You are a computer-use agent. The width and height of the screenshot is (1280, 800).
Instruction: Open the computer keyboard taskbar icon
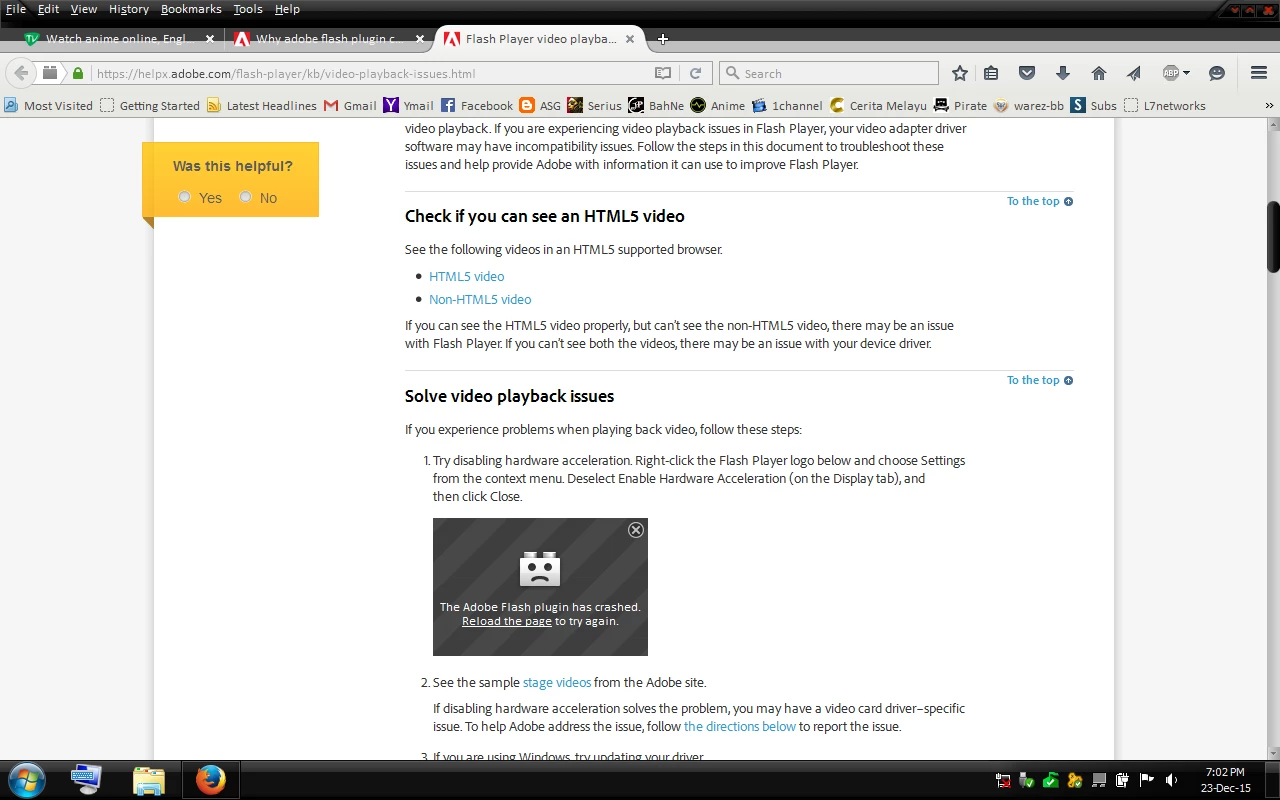point(87,779)
